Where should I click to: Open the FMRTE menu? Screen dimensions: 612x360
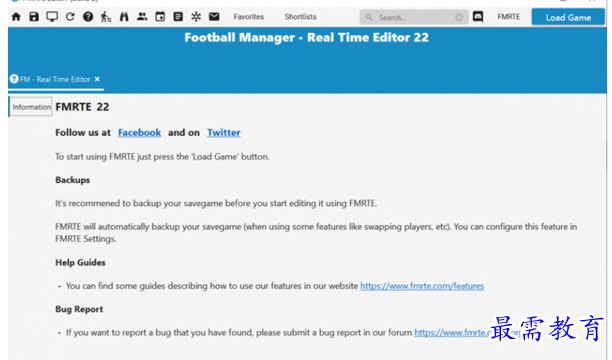(x=509, y=17)
